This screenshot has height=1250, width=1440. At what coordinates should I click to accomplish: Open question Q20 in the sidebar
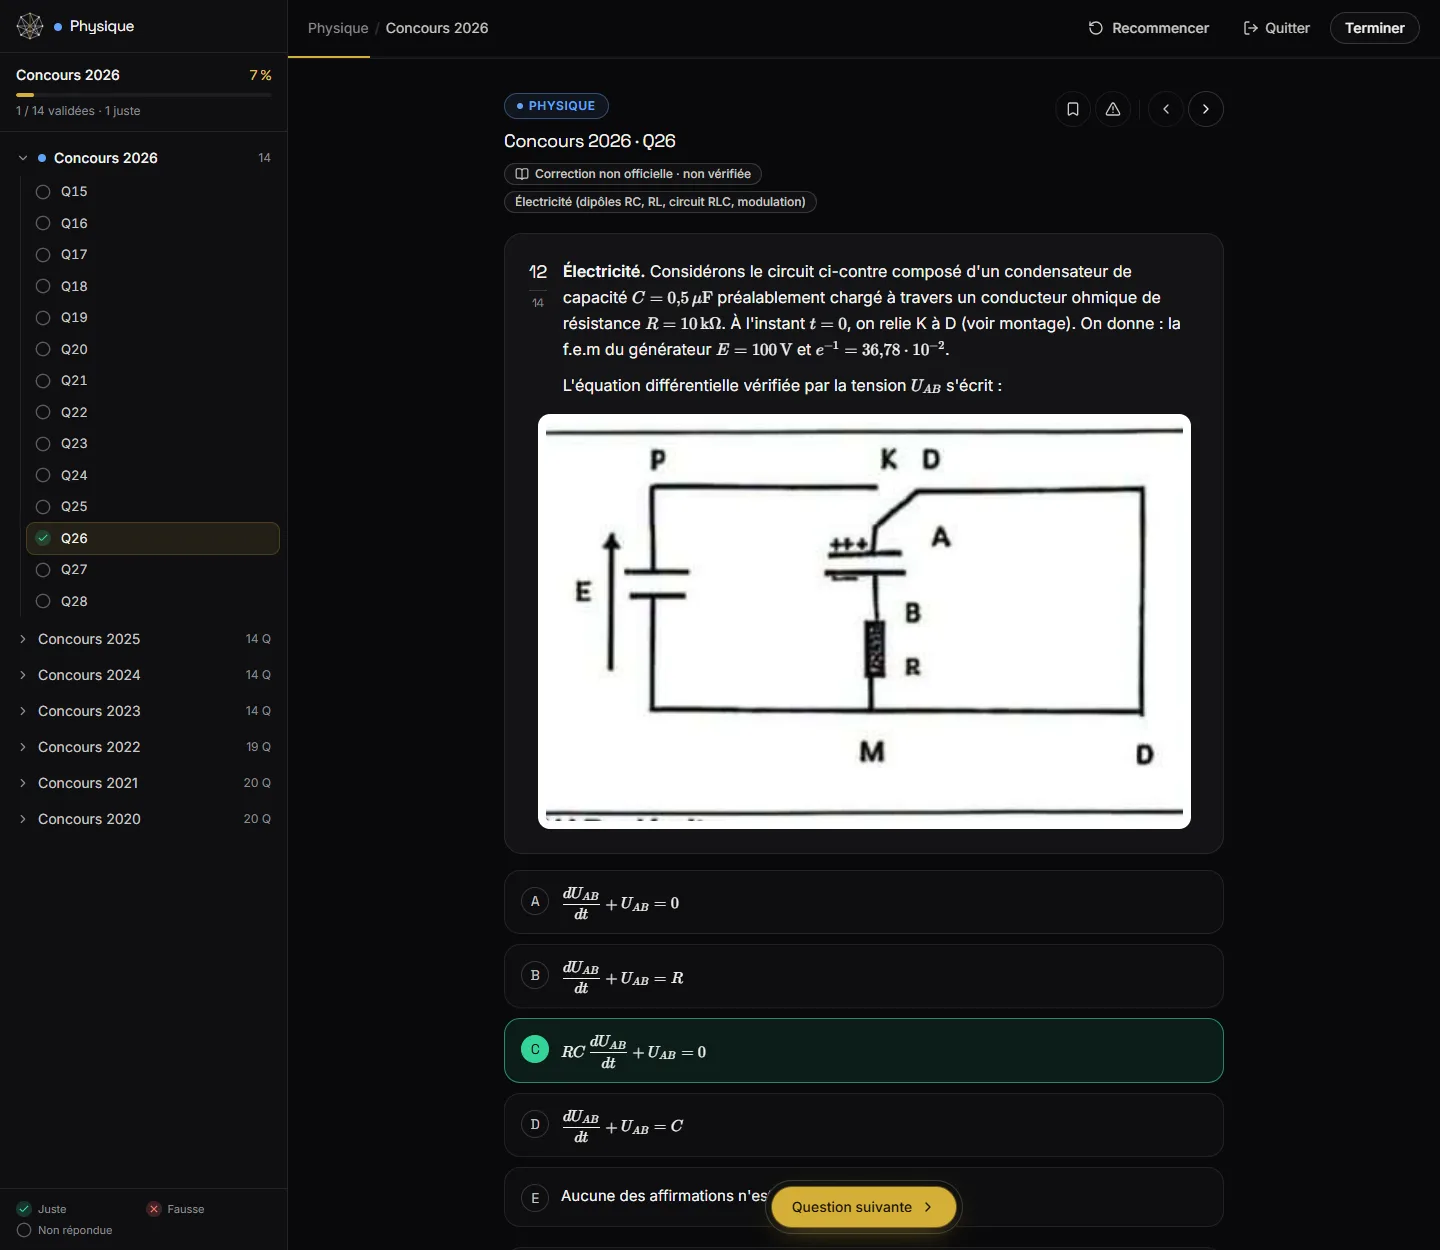pos(153,349)
